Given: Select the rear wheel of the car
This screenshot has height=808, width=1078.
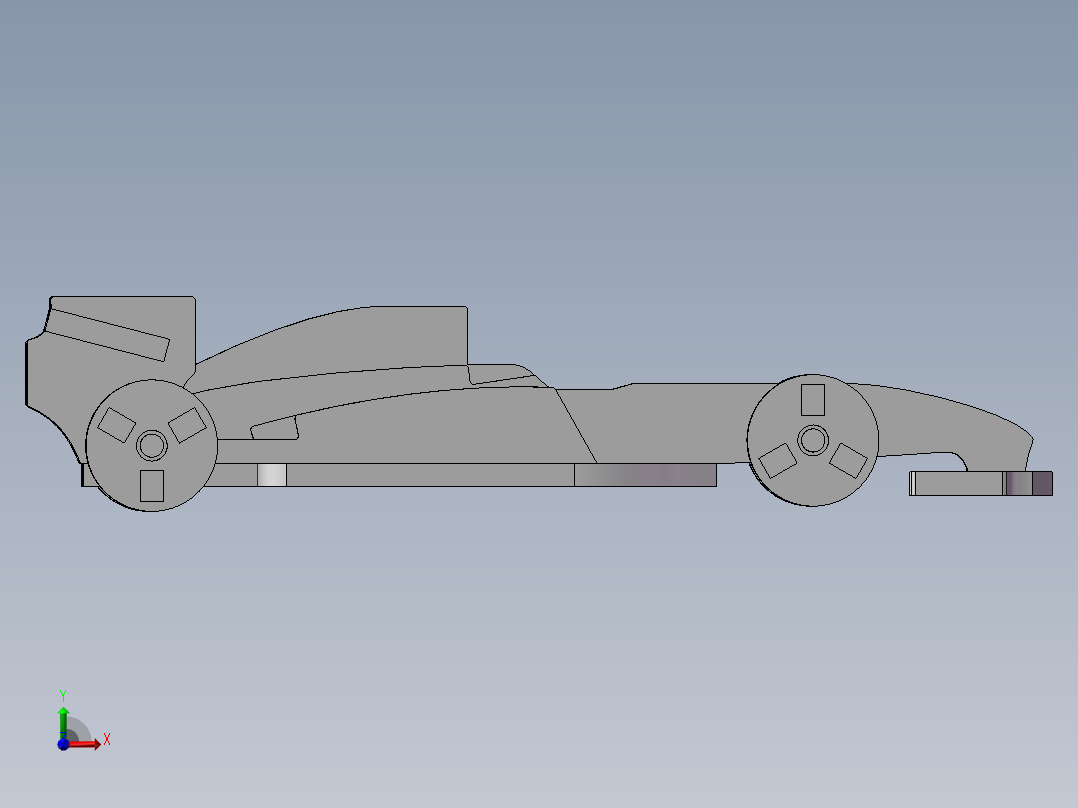Looking at the screenshot, I should coord(150,443).
